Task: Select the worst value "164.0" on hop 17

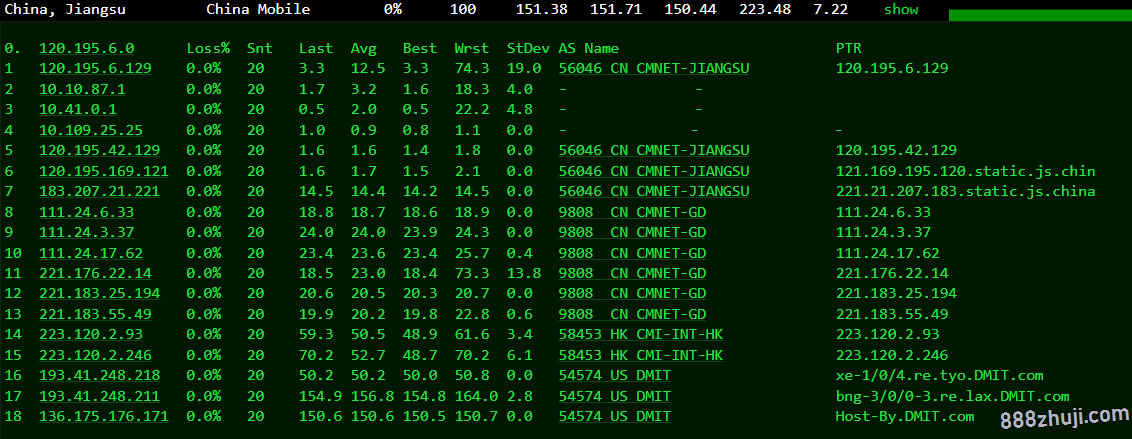Action: [476, 396]
